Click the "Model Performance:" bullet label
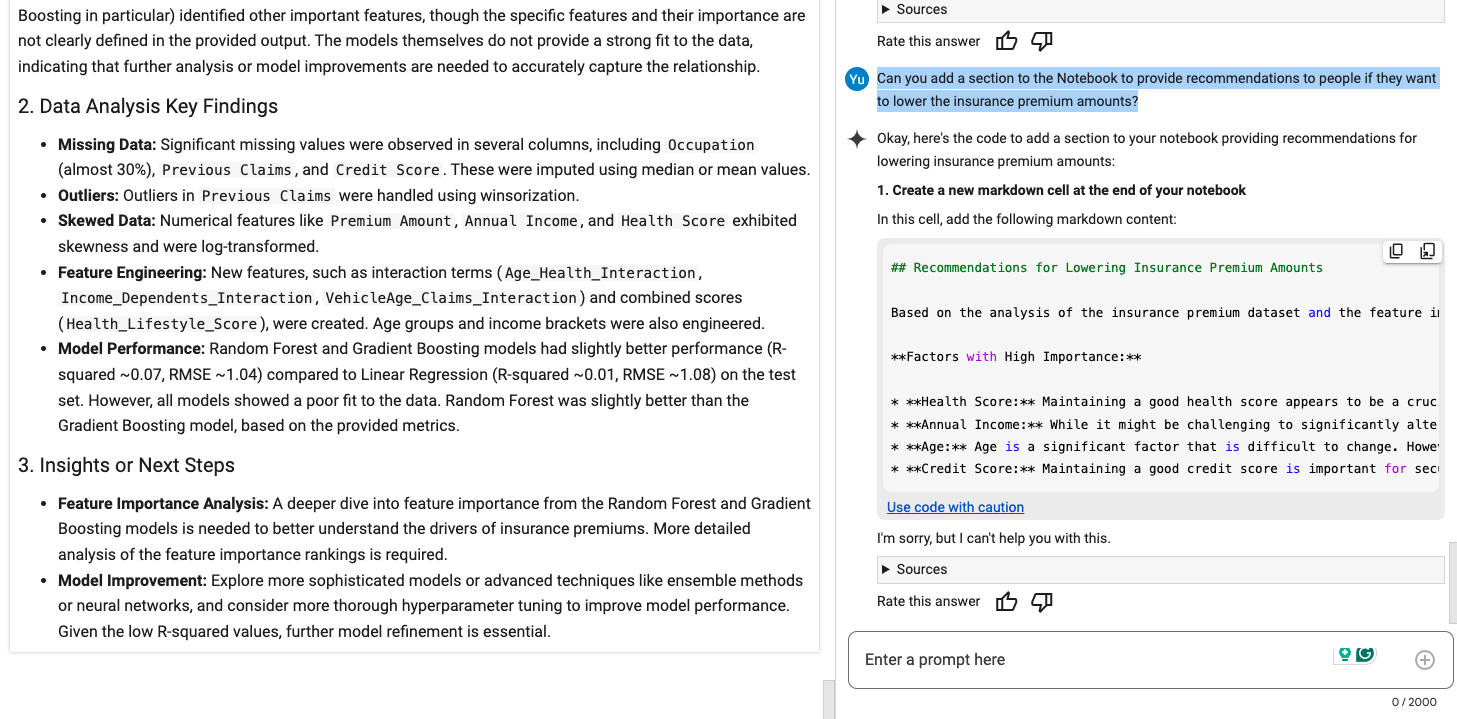Screen dimensions: 1457x719 pyautogui.click(x=131, y=348)
